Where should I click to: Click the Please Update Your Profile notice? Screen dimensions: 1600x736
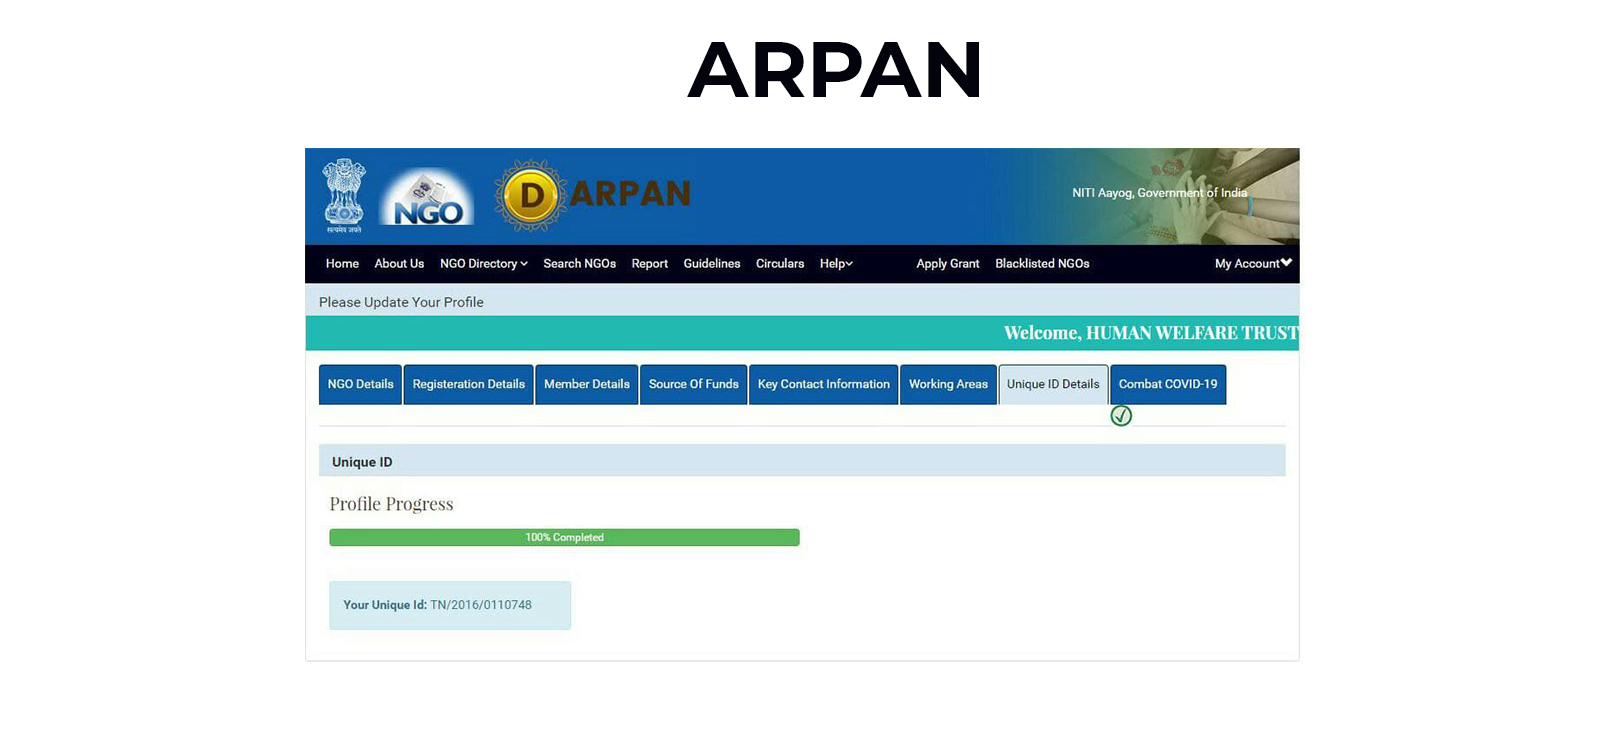[x=401, y=302]
